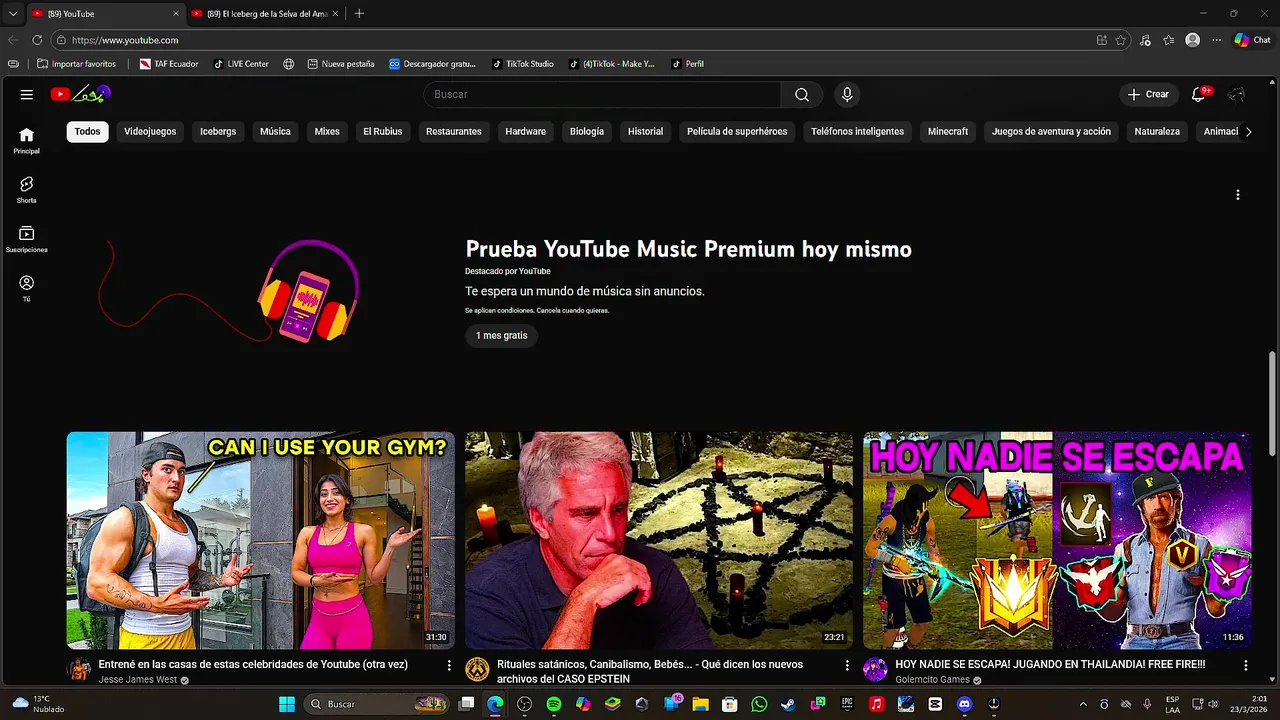Select the Teléfonos inteligentes chip
1280x720 pixels.
(x=858, y=132)
